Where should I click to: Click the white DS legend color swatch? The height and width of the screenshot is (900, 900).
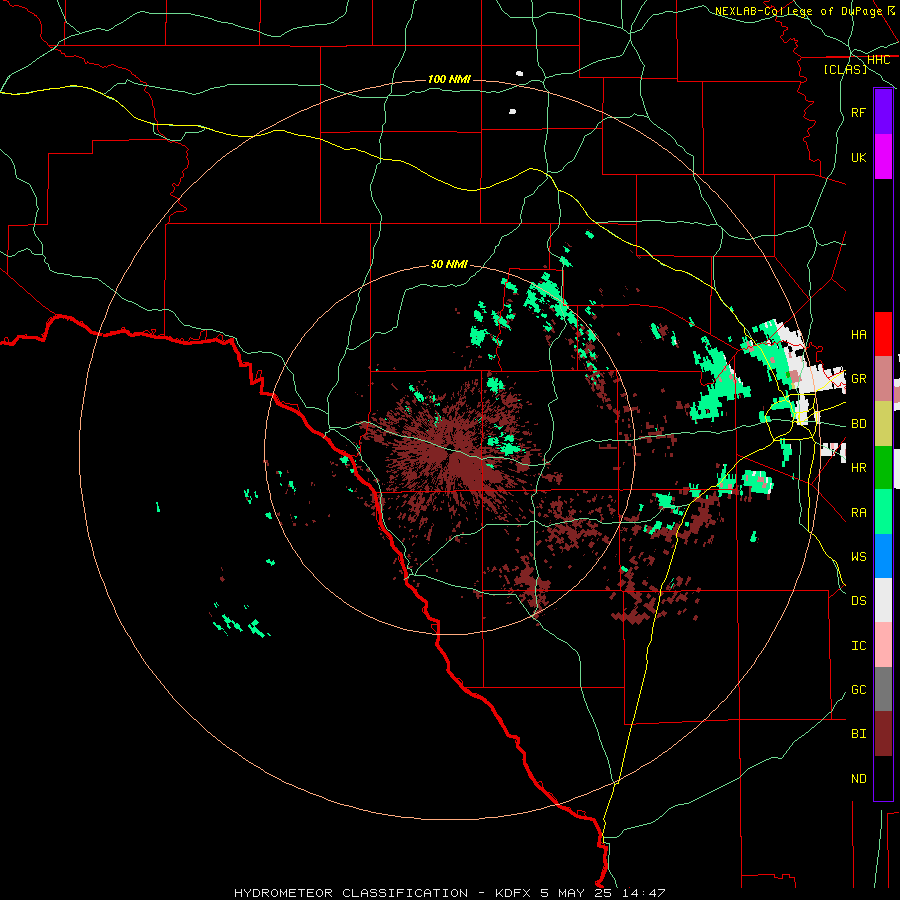883,600
